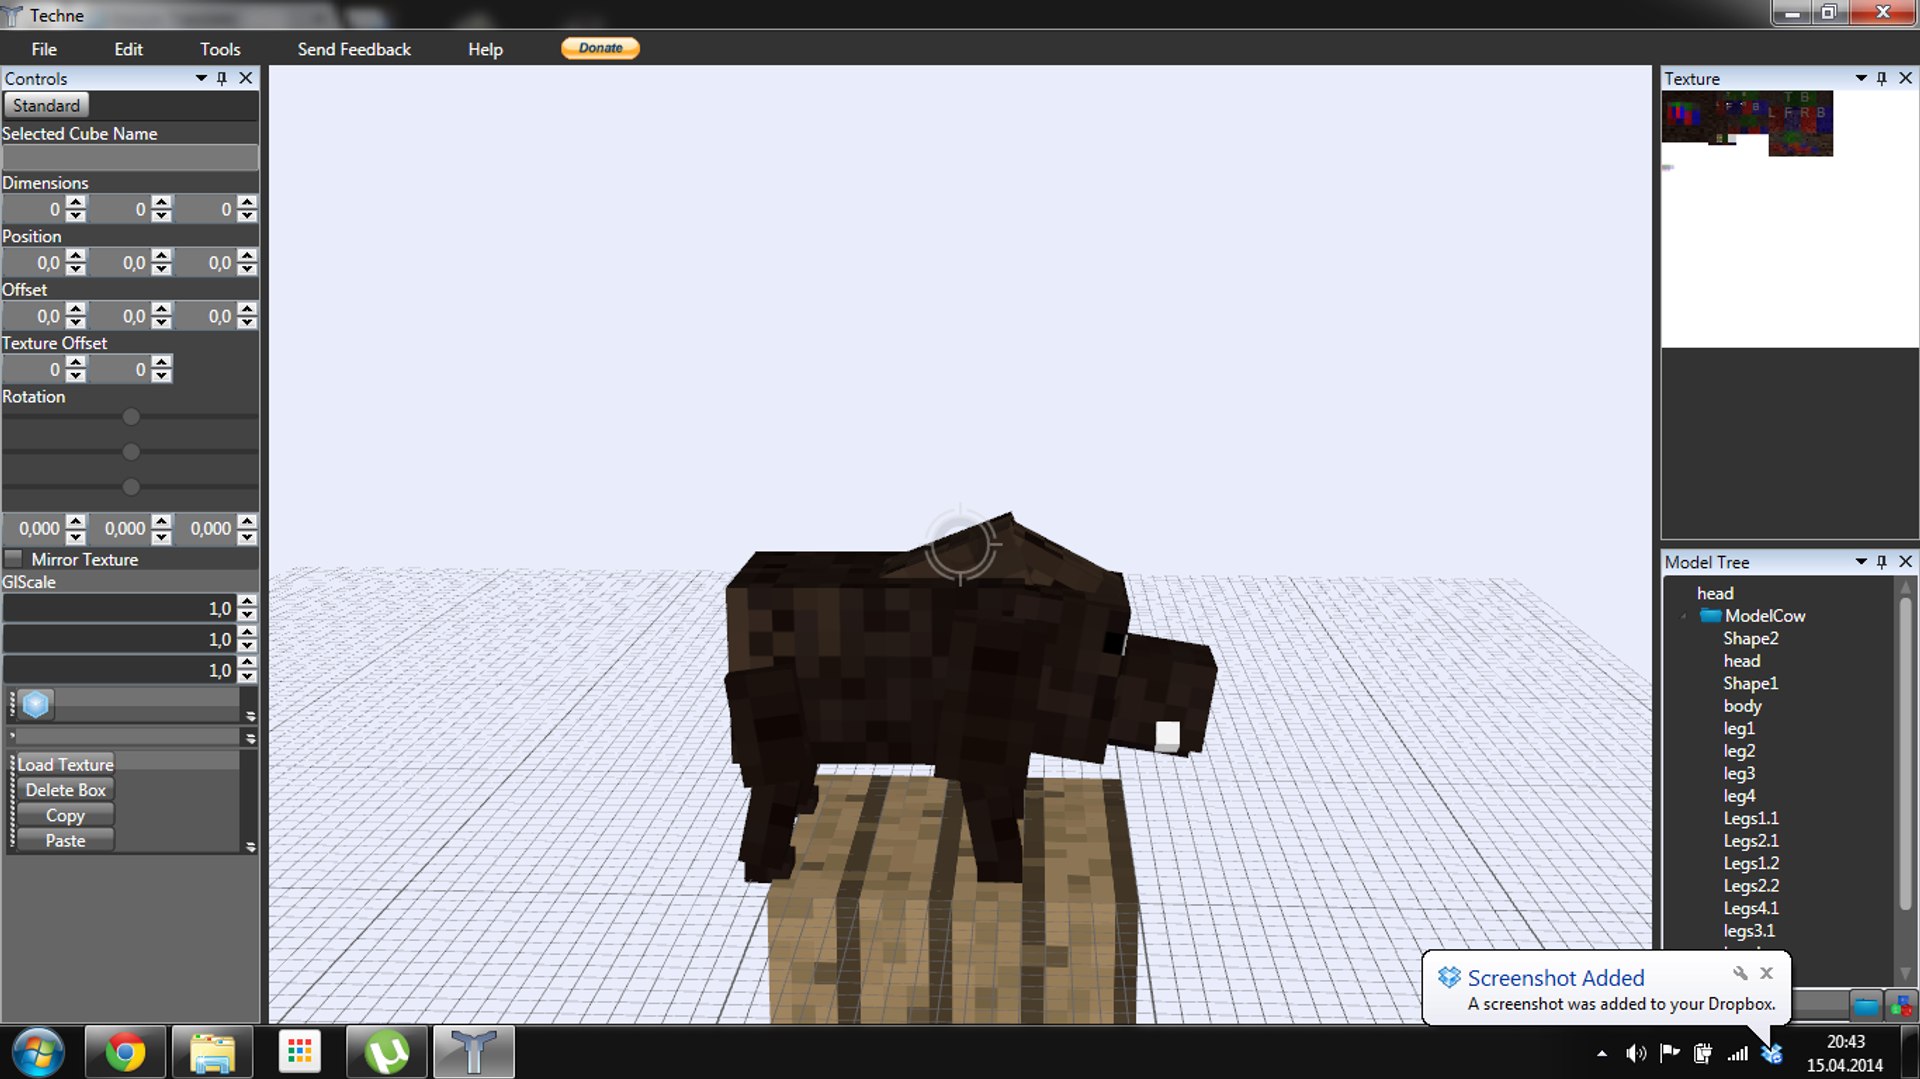
Task: Click the Delete Box button
Action: point(65,790)
